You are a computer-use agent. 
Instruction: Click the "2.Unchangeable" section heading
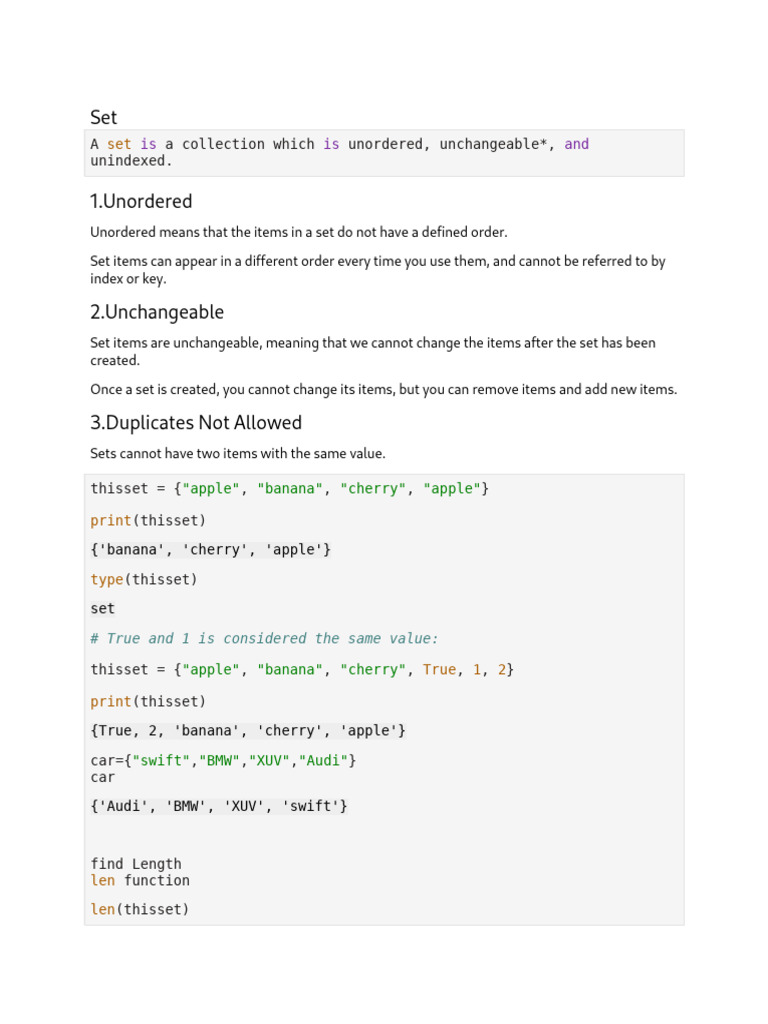157,312
